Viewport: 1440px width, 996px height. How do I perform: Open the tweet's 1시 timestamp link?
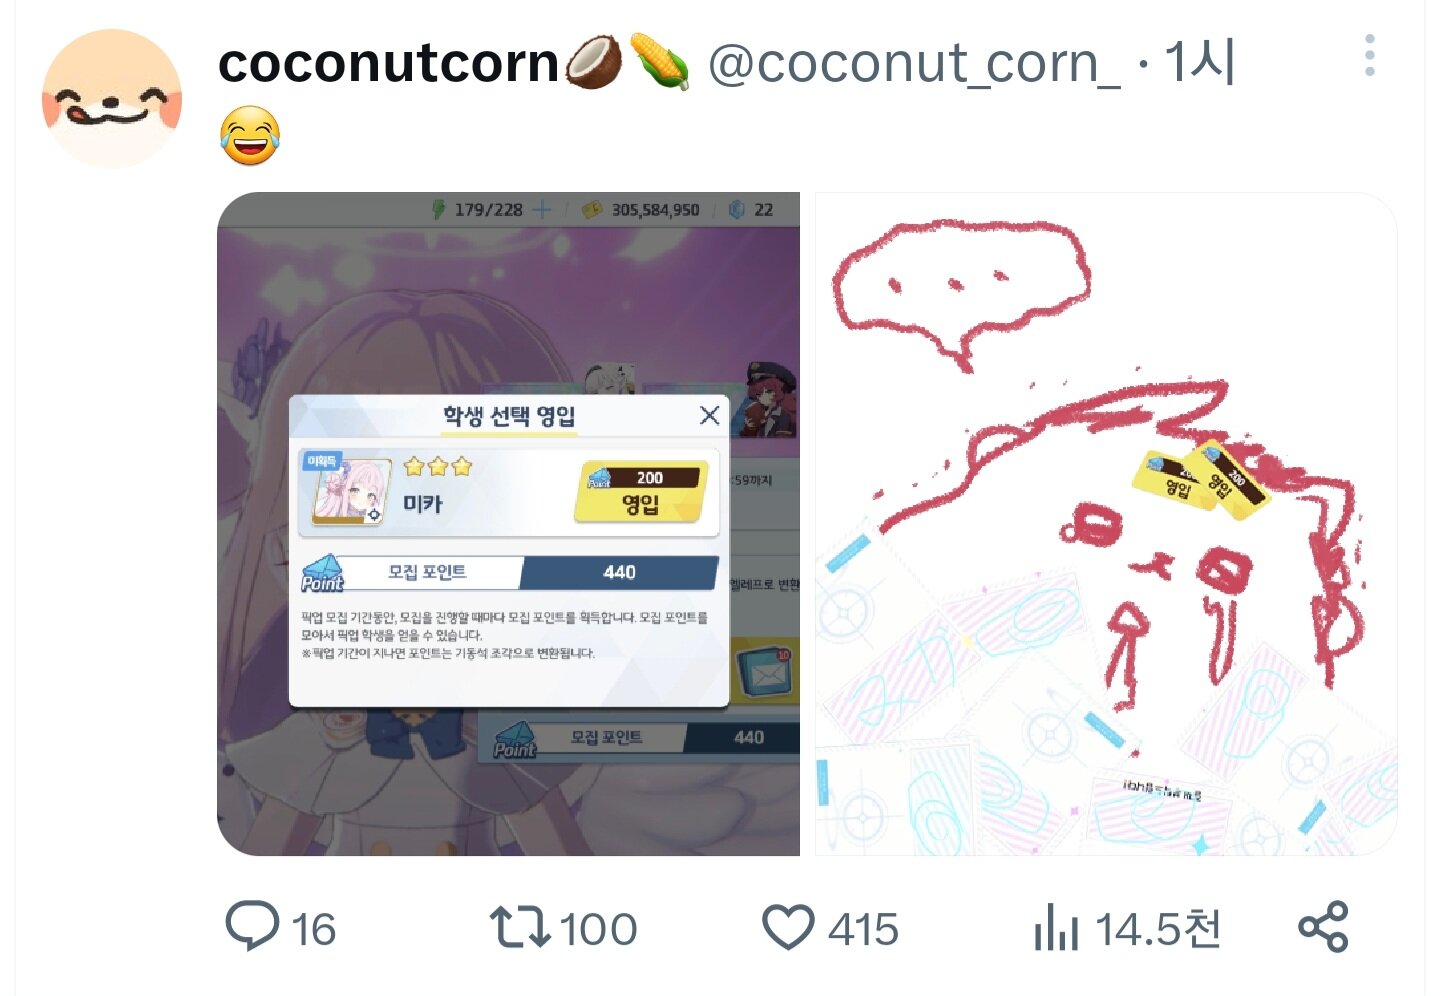click(x=1200, y=63)
